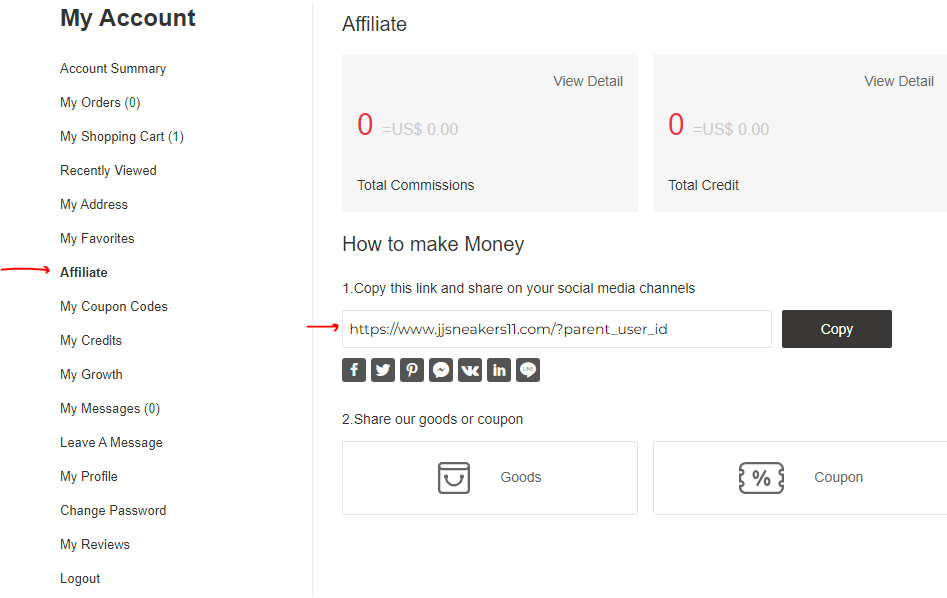Image resolution: width=947 pixels, height=598 pixels.
Task: Share link via Facebook icon
Action: pyautogui.click(x=354, y=370)
